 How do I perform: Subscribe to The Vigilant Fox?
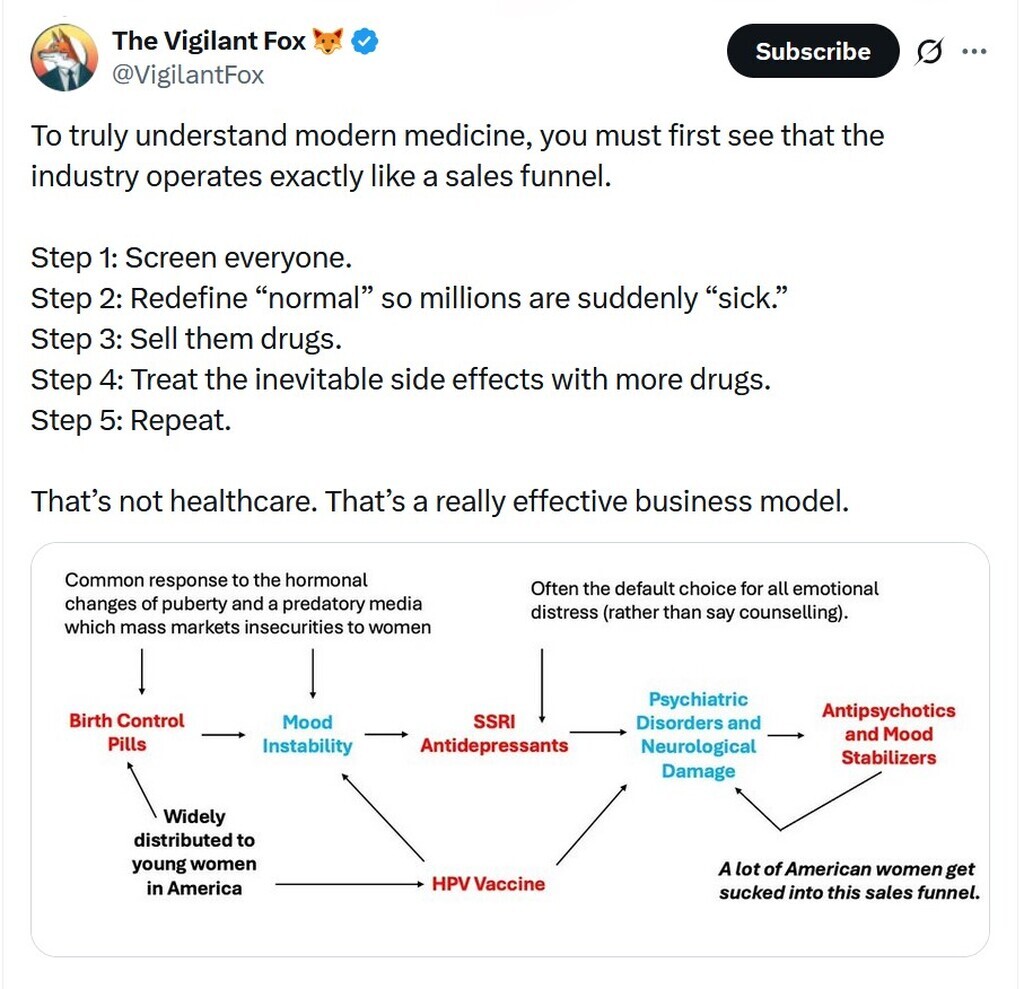click(x=812, y=51)
